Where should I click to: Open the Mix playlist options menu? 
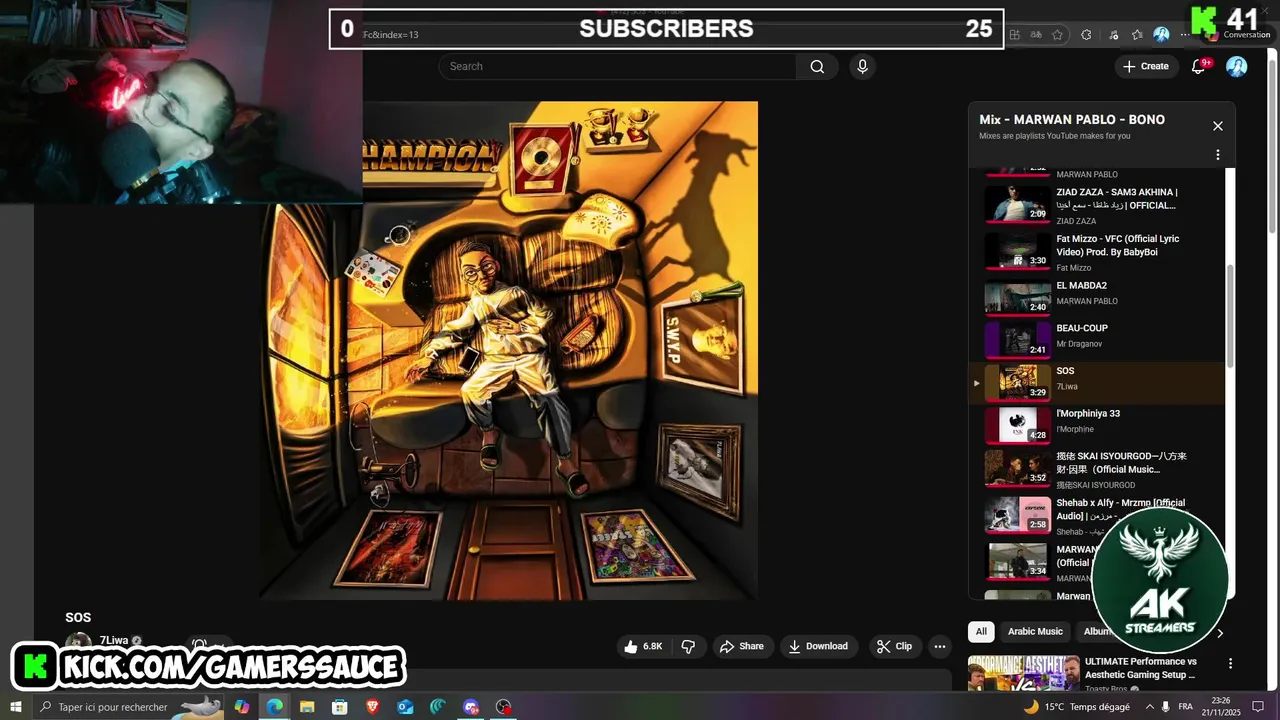coord(1217,155)
